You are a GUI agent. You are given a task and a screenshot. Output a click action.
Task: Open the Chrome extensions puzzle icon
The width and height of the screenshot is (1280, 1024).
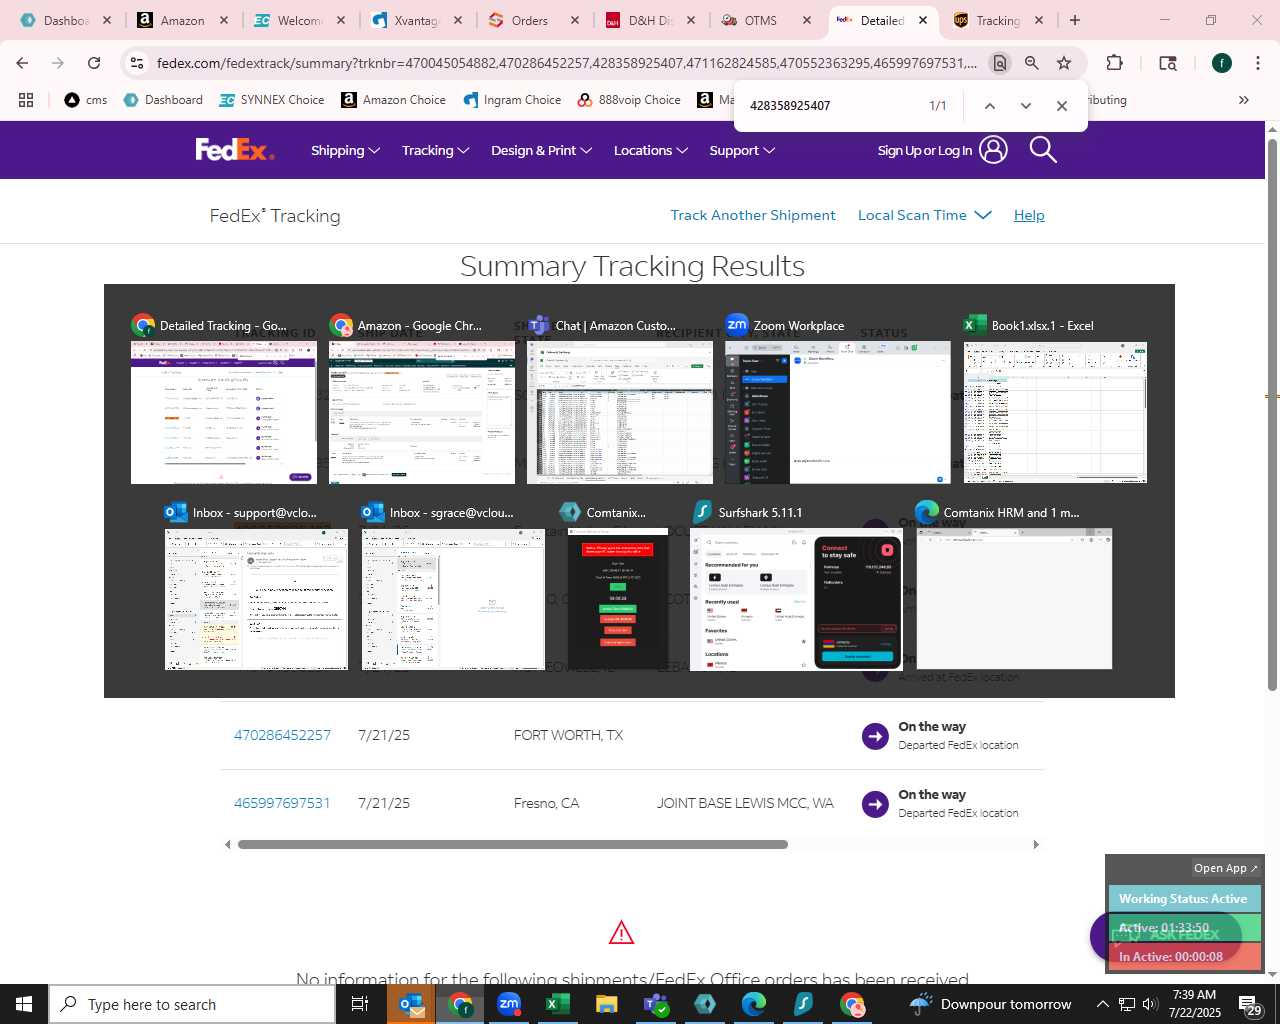click(1114, 63)
